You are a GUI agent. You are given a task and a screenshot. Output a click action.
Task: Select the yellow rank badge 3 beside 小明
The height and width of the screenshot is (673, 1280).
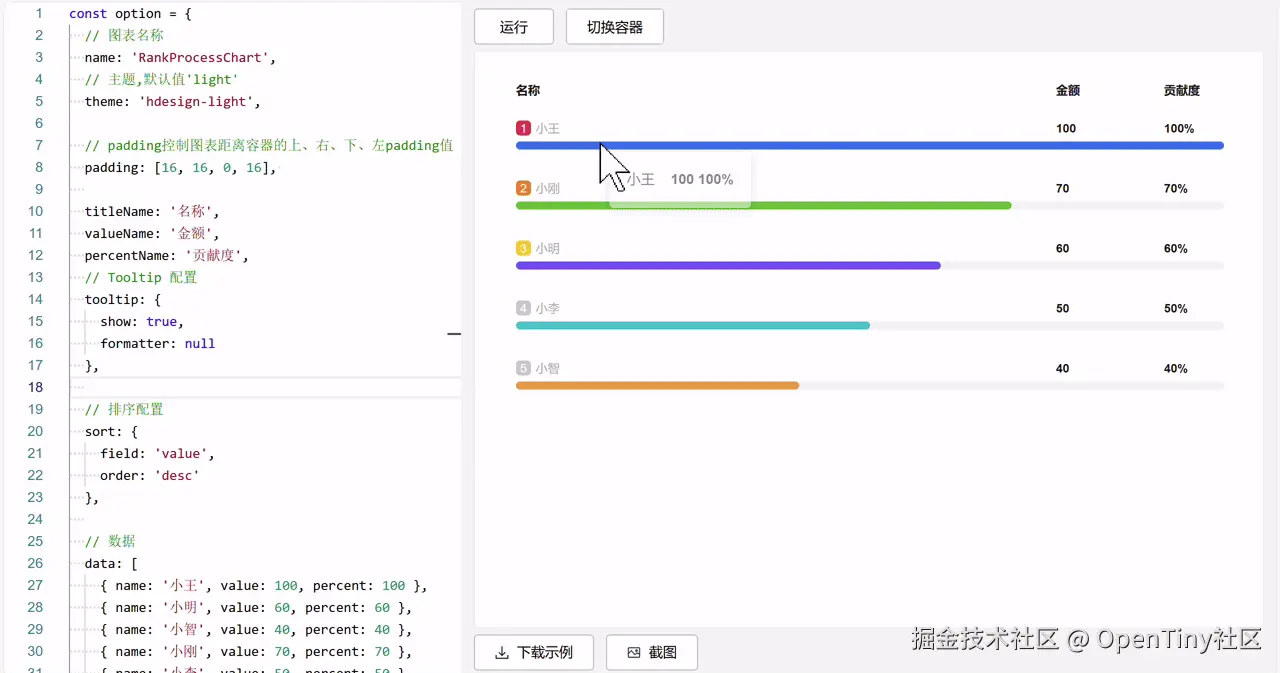pos(522,248)
